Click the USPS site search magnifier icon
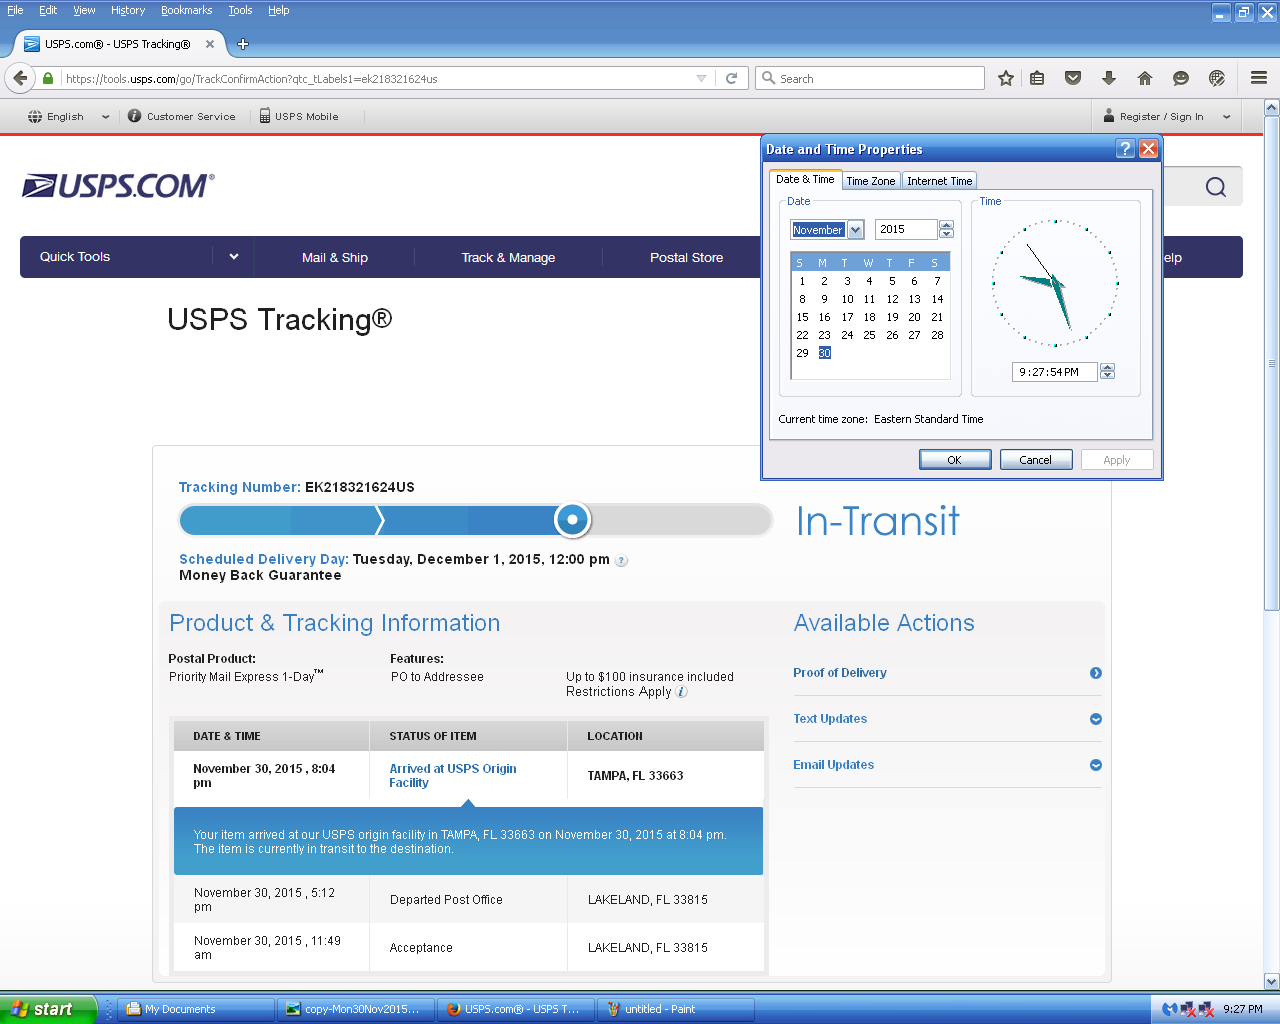1280x1024 pixels. [1215, 187]
